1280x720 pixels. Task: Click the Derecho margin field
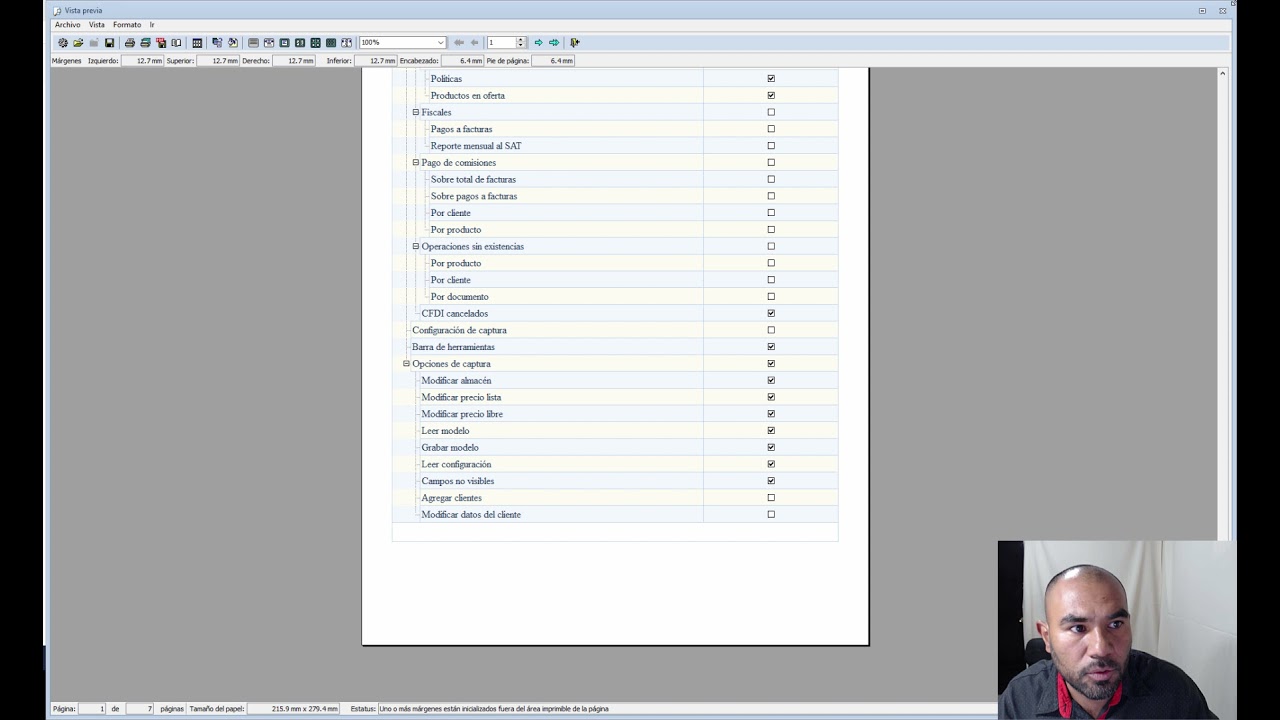pyautogui.click(x=294, y=61)
